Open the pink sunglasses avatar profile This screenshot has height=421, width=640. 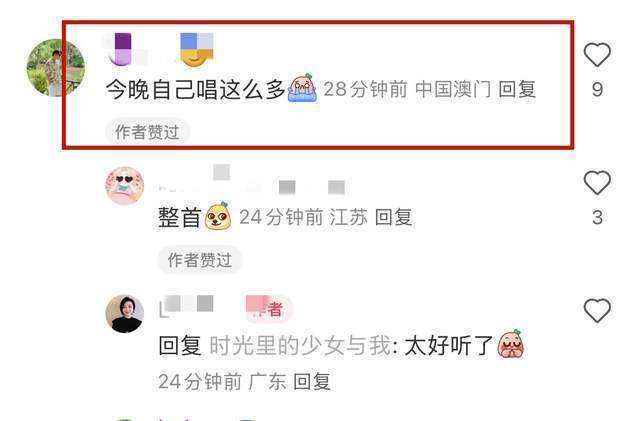click(x=125, y=185)
